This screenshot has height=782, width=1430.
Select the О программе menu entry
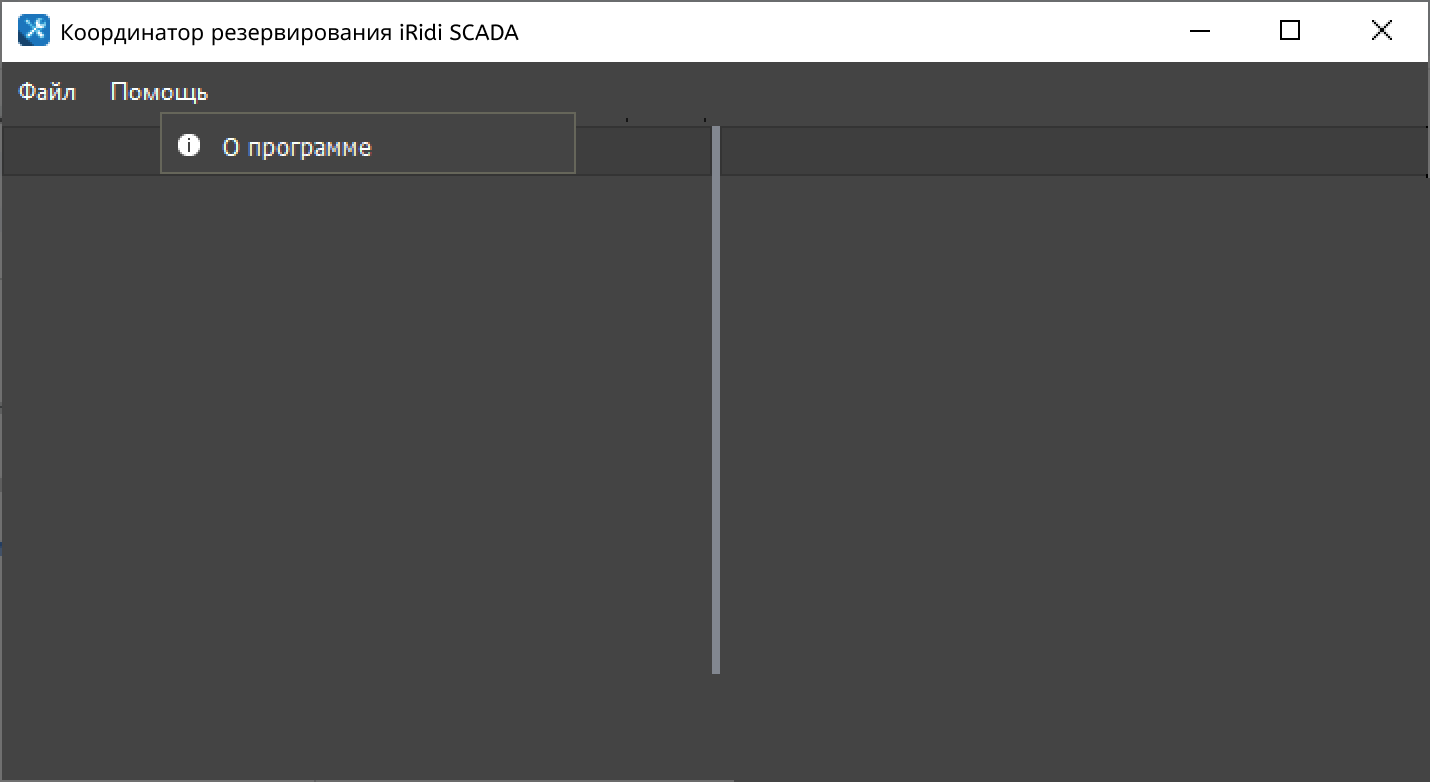click(296, 148)
